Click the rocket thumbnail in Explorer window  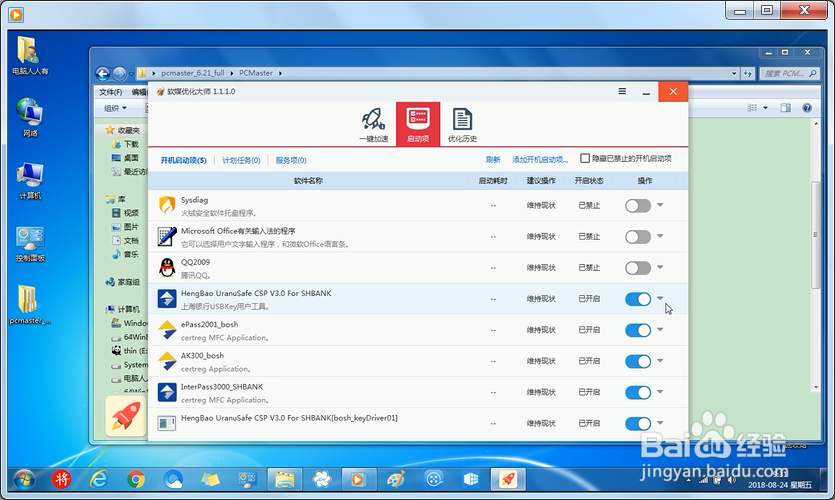126,416
